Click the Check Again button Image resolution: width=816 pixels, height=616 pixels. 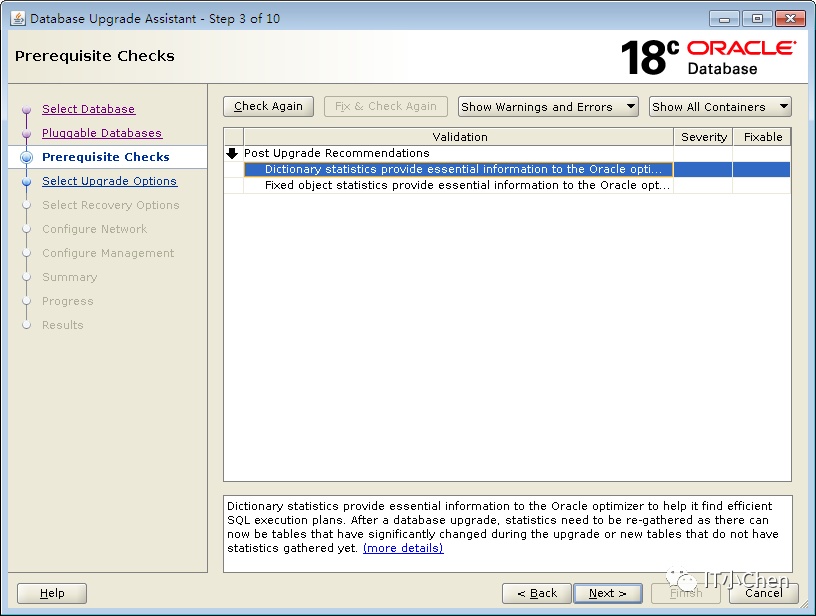pyautogui.click(x=268, y=106)
